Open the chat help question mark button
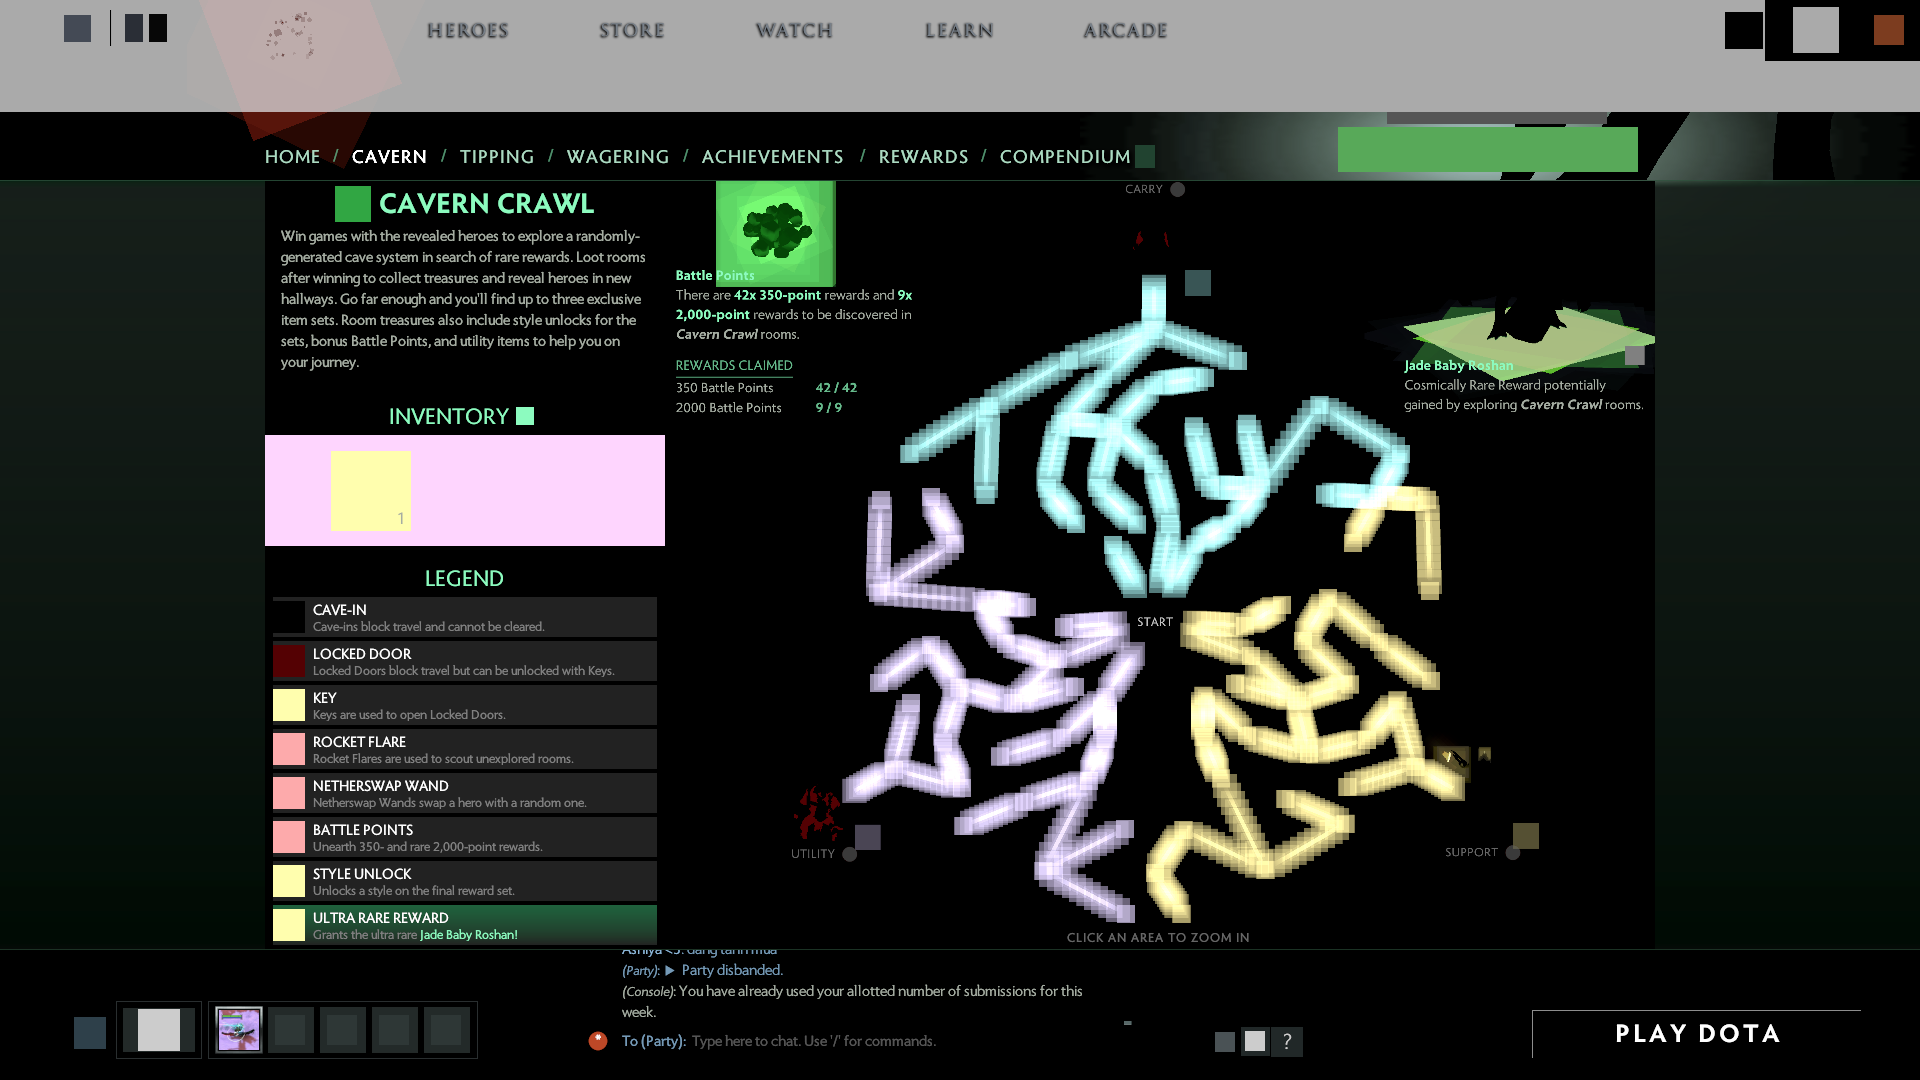 [1287, 1041]
